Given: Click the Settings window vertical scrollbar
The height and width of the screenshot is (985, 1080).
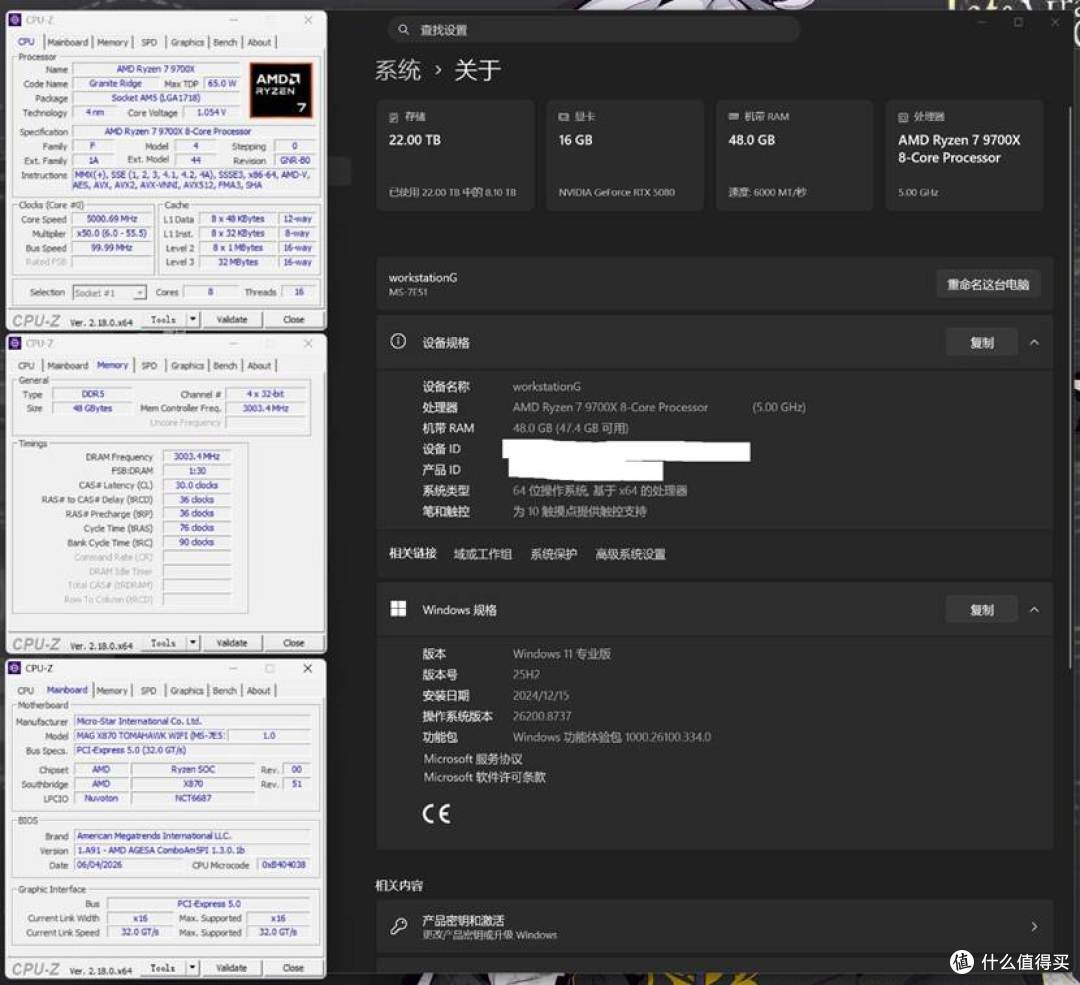Looking at the screenshot, I should [1070, 386].
